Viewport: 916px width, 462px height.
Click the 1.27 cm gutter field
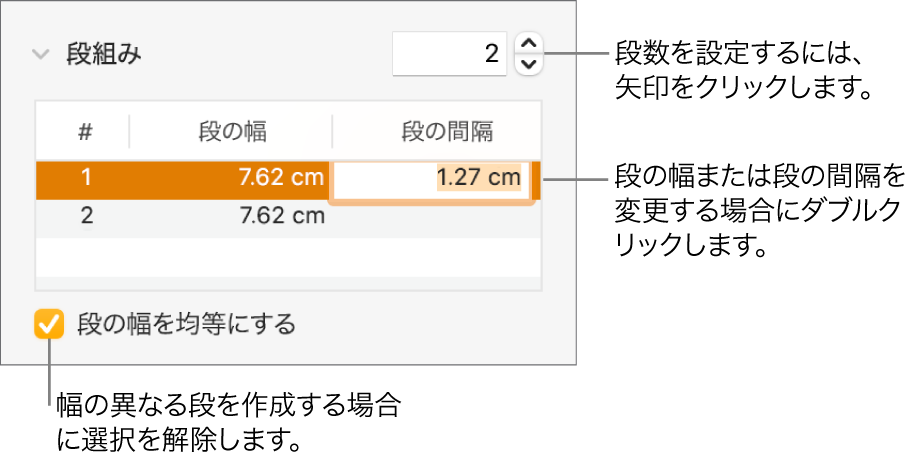tap(431, 179)
